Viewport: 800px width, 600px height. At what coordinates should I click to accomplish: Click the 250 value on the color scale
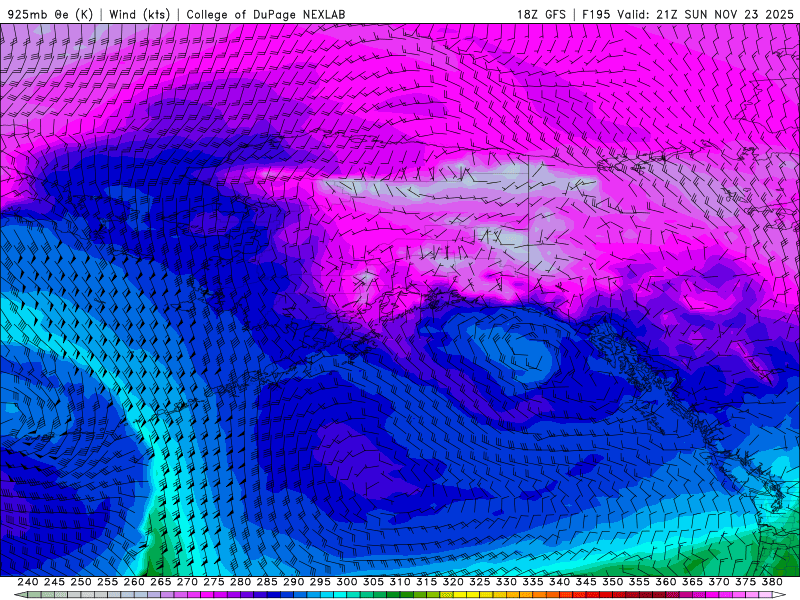(81, 582)
